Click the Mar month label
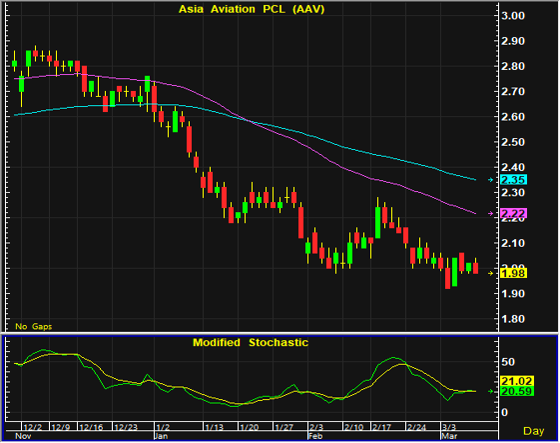 (449, 436)
